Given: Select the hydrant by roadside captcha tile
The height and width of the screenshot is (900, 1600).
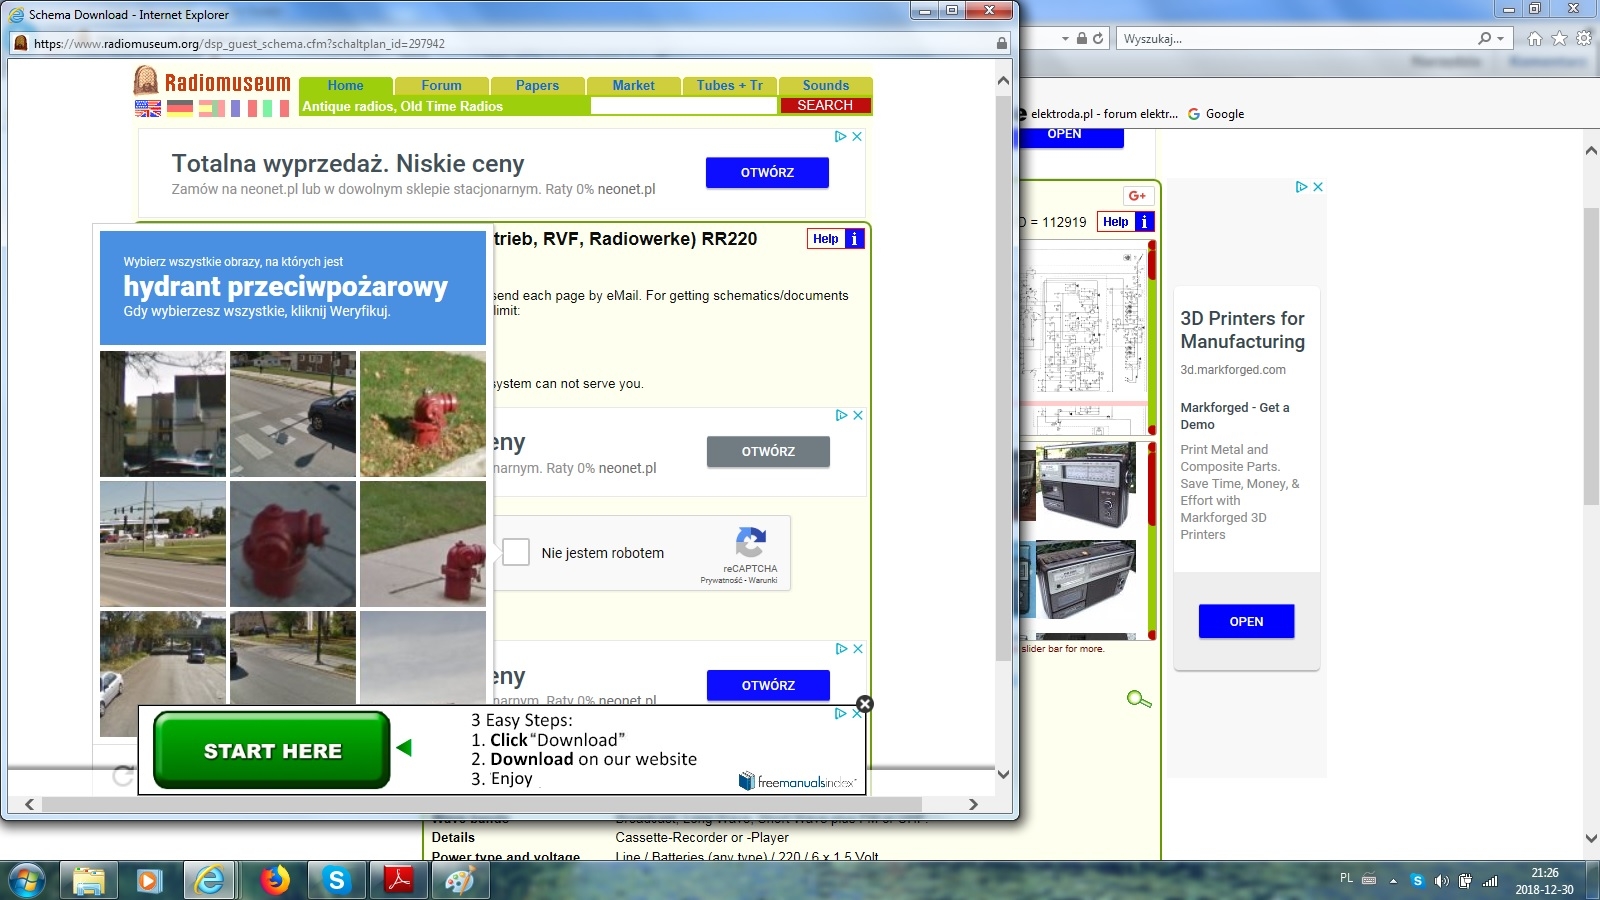Looking at the screenshot, I should pos(423,544).
